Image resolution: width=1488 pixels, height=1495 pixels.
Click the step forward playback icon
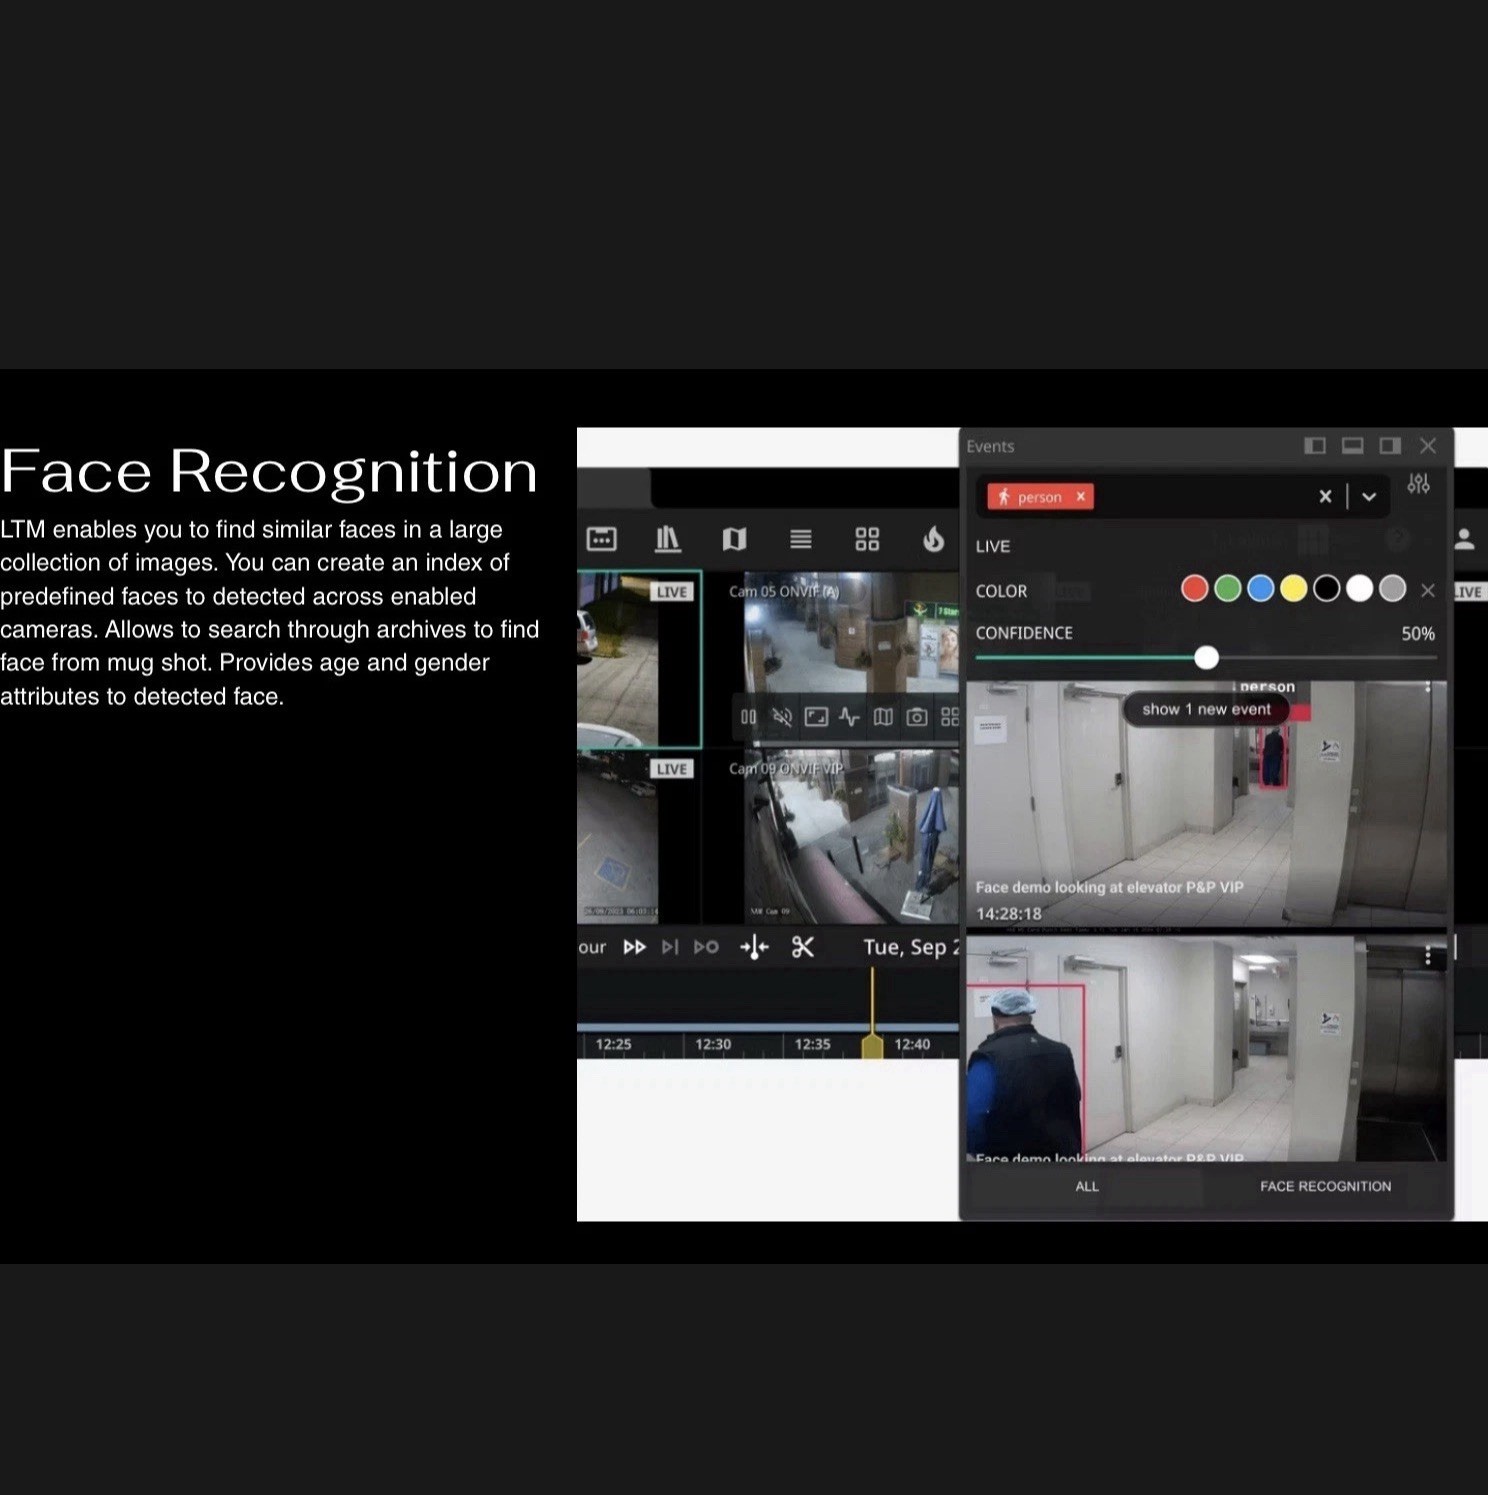pyautogui.click(x=670, y=947)
